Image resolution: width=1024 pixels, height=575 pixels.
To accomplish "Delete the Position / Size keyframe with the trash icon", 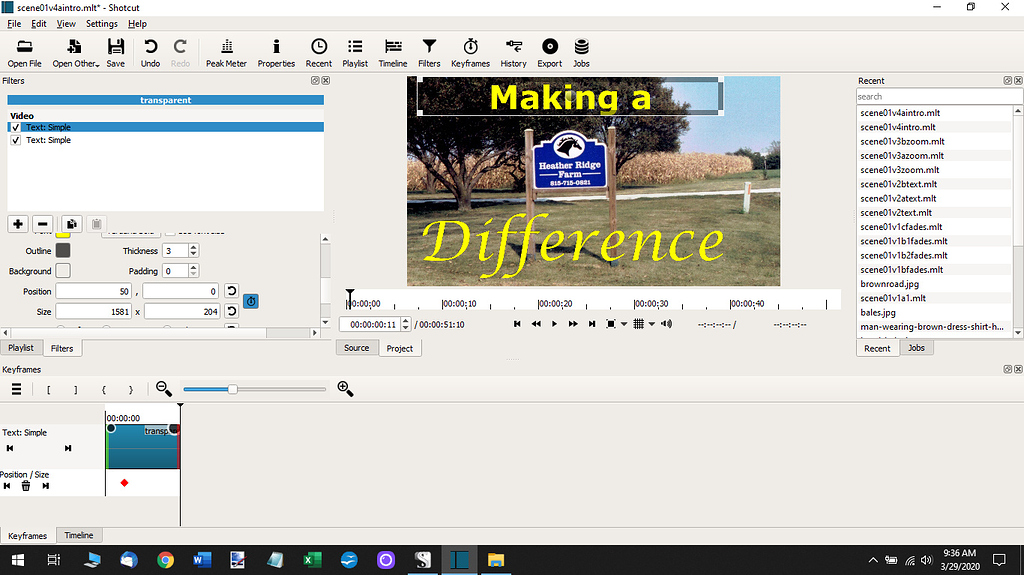I will (x=26, y=486).
